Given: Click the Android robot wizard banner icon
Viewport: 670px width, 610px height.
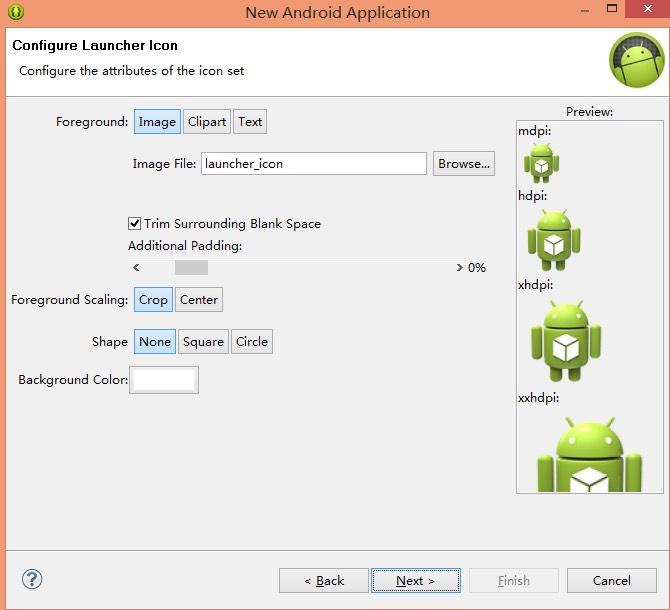Looking at the screenshot, I should click(x=636, y=61).
